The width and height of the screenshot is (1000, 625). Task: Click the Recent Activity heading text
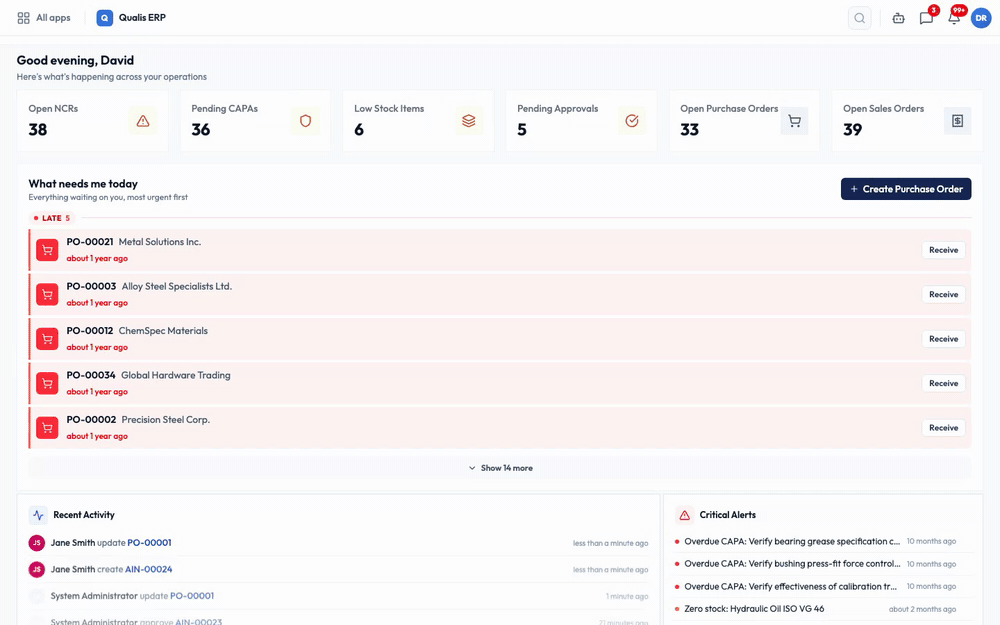point(84,515)
